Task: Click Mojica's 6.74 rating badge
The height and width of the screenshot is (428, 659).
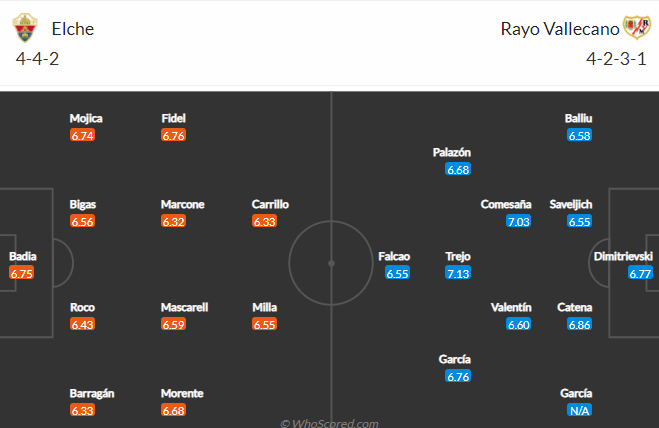Action: (x=82, y=135)
